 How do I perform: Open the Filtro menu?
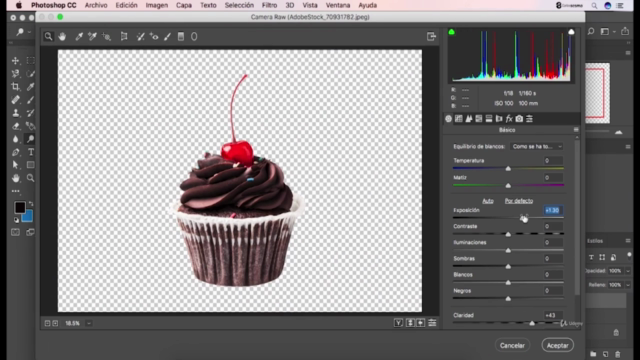point(269,5)
